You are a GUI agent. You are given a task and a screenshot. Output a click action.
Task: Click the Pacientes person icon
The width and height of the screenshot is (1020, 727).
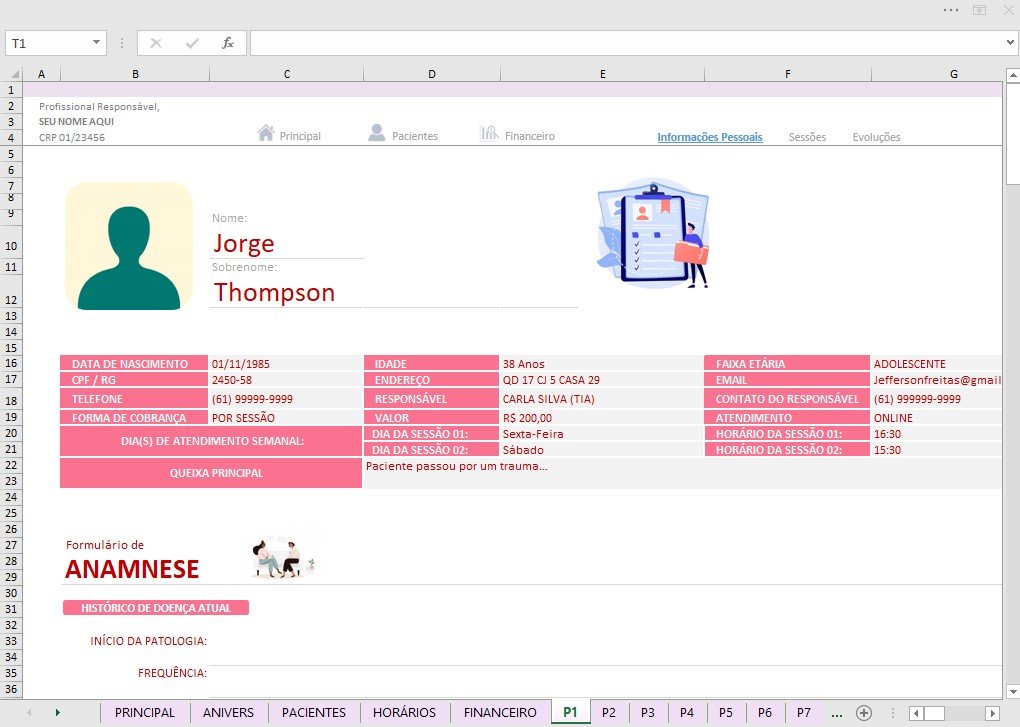pyautogui.click(x=377, y=133)
